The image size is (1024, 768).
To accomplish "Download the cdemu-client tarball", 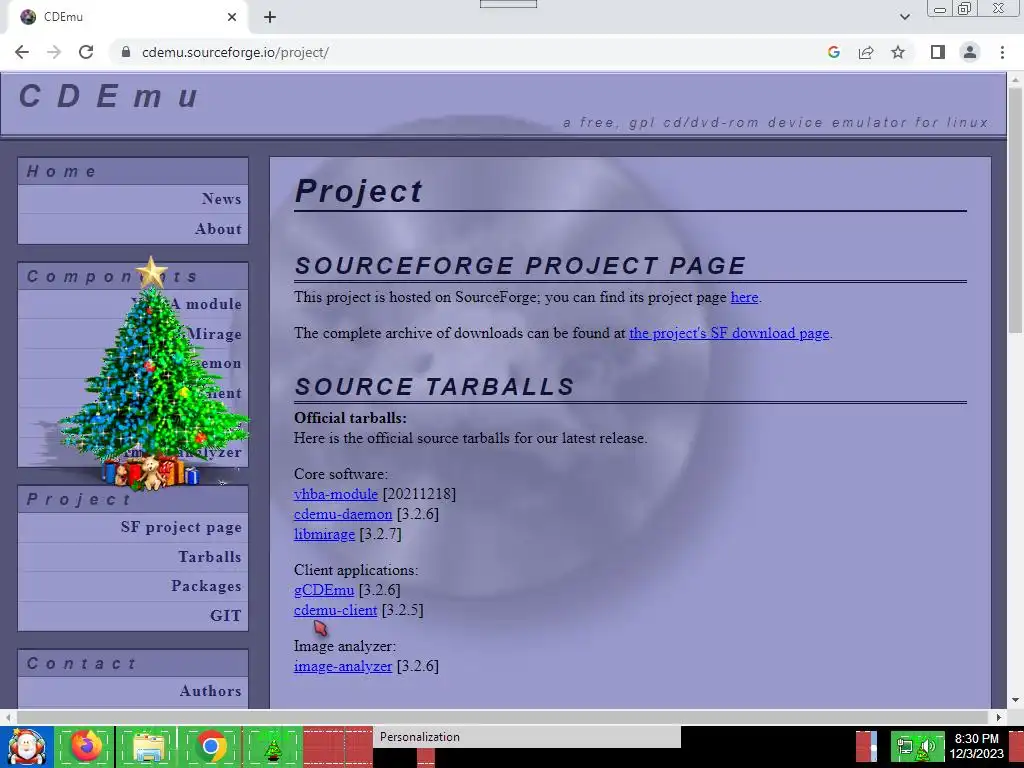I will [x=335, y=610].
